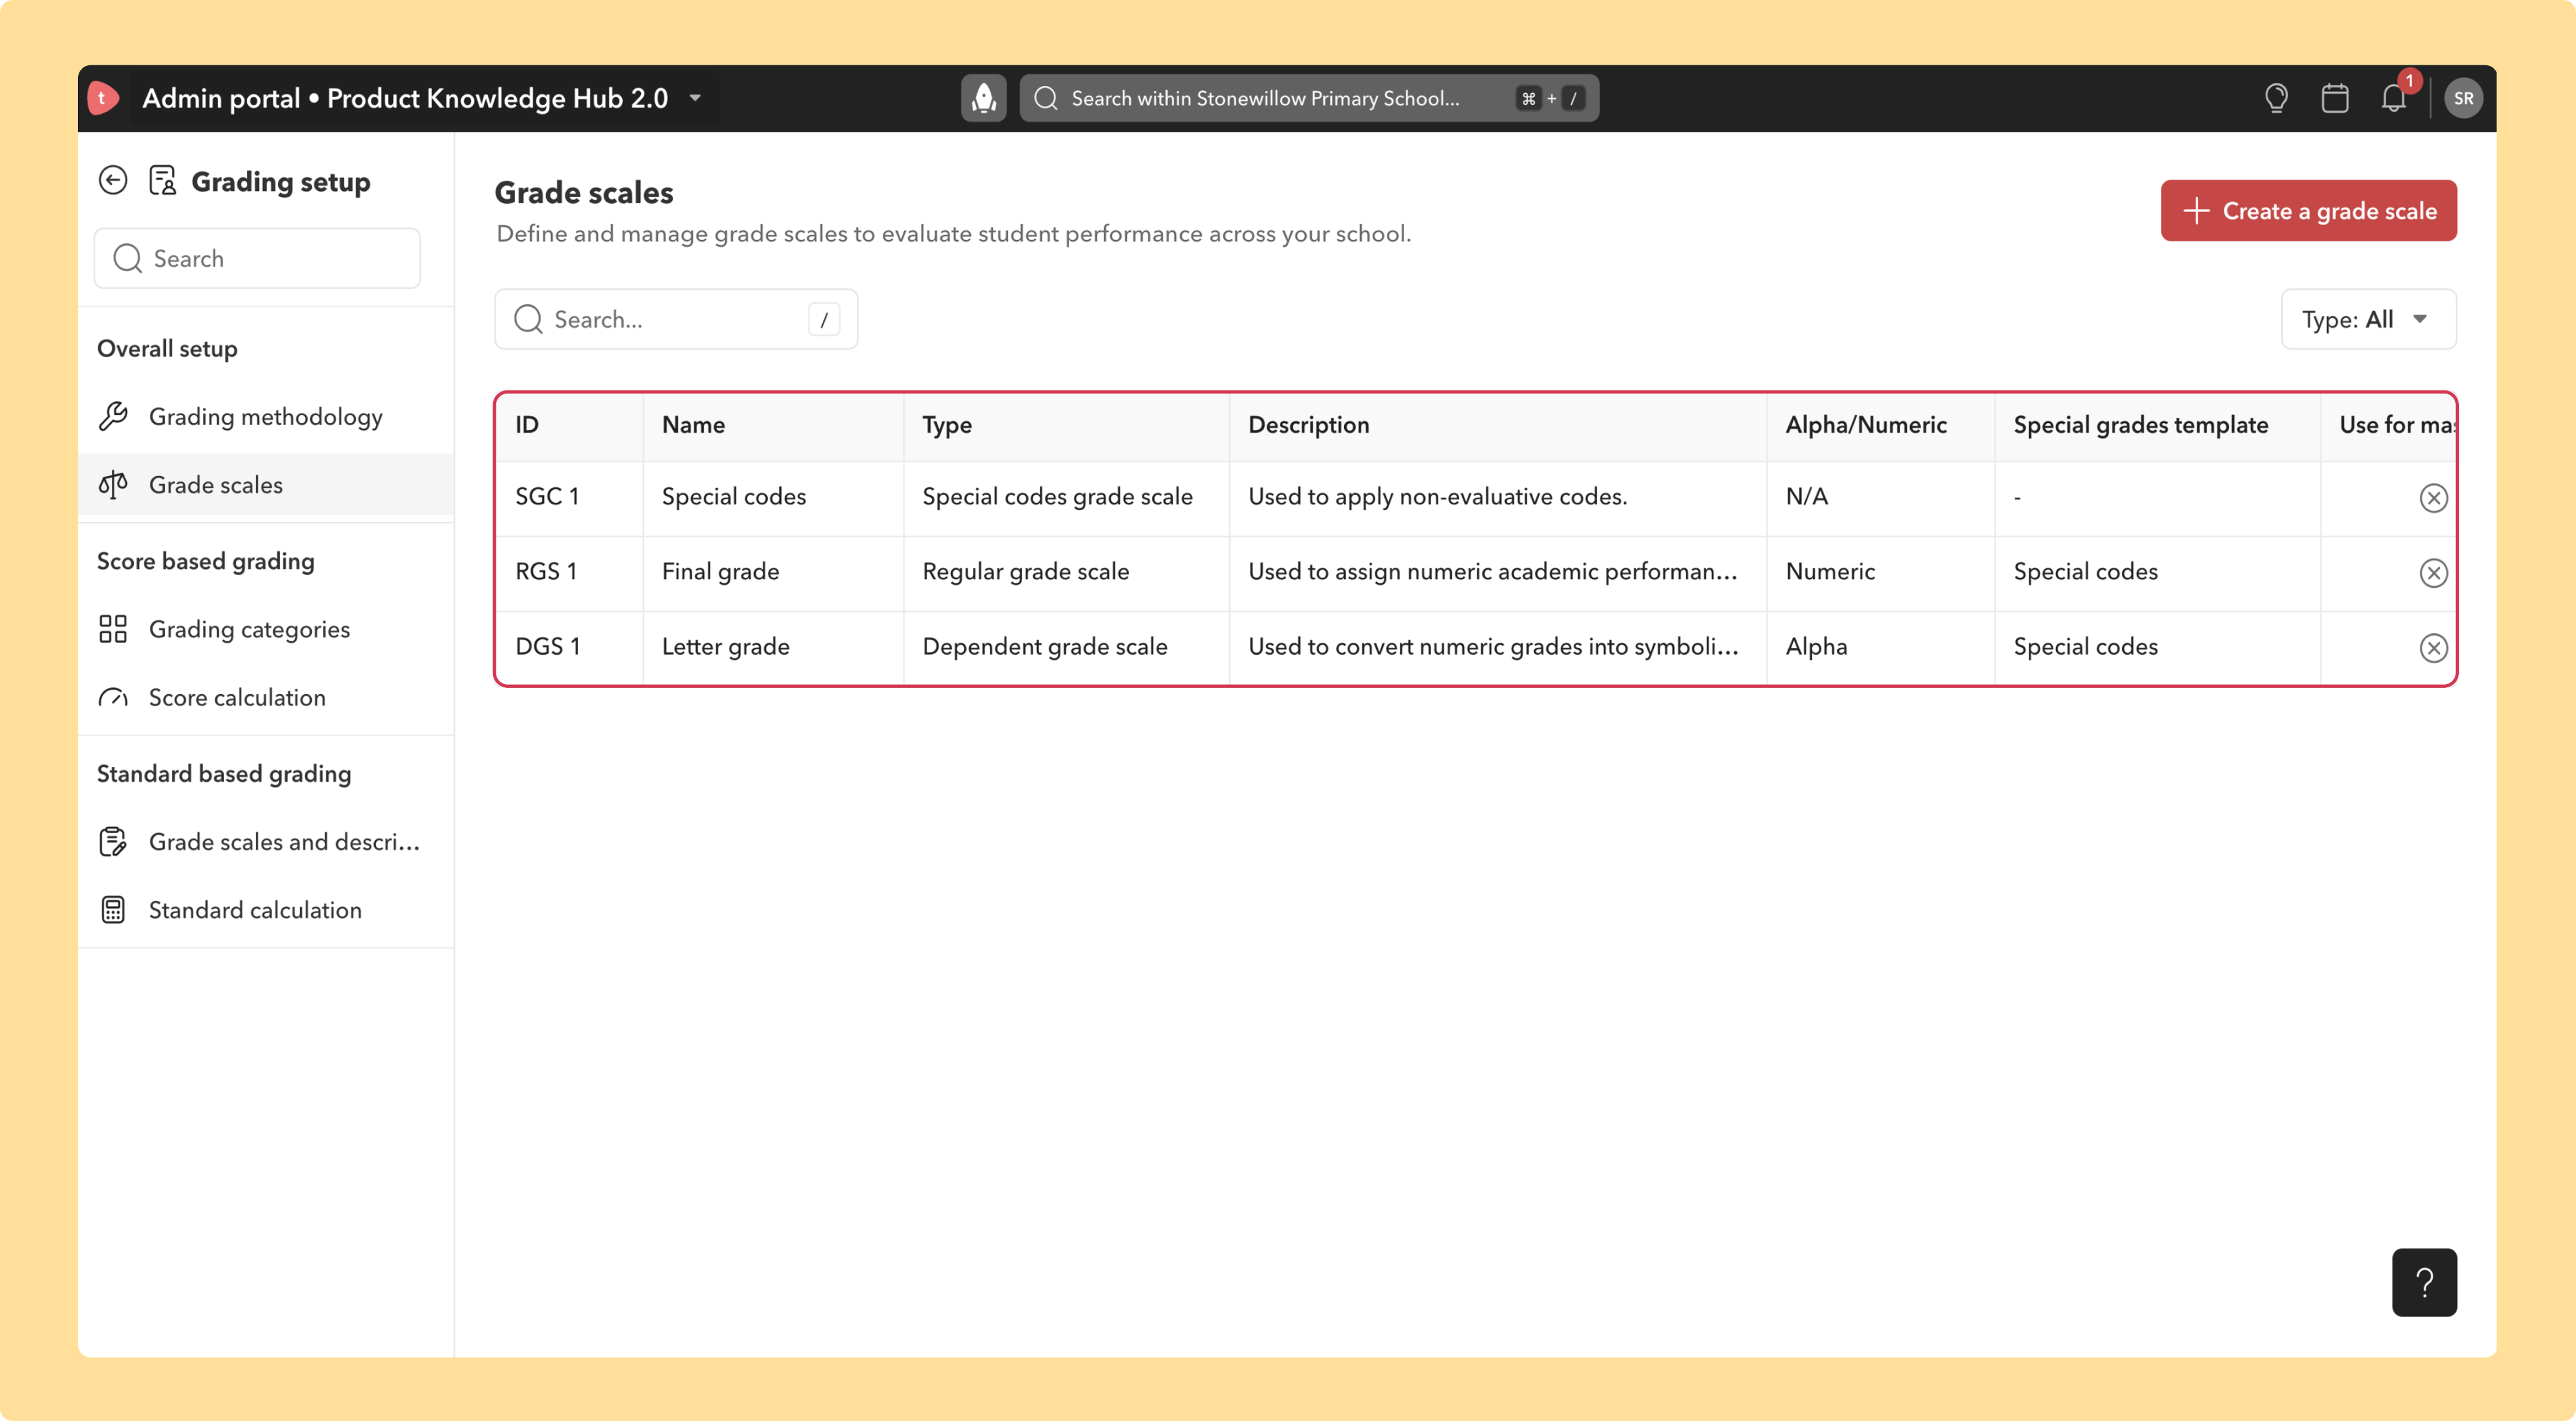Click 'Used to convert numeric grades' description
The height and width of the screenshot is (1421, 2576).
point(1493,647)
